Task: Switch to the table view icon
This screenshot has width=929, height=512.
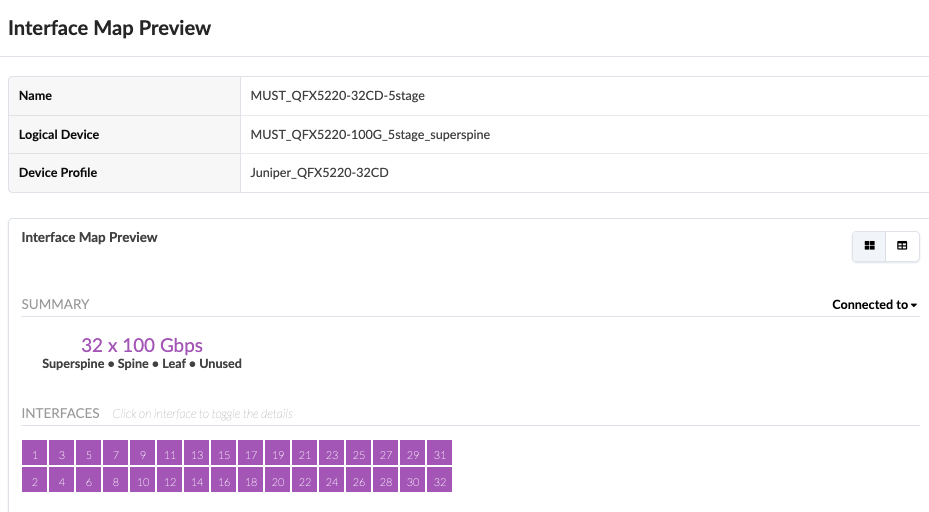Action: 902,246
